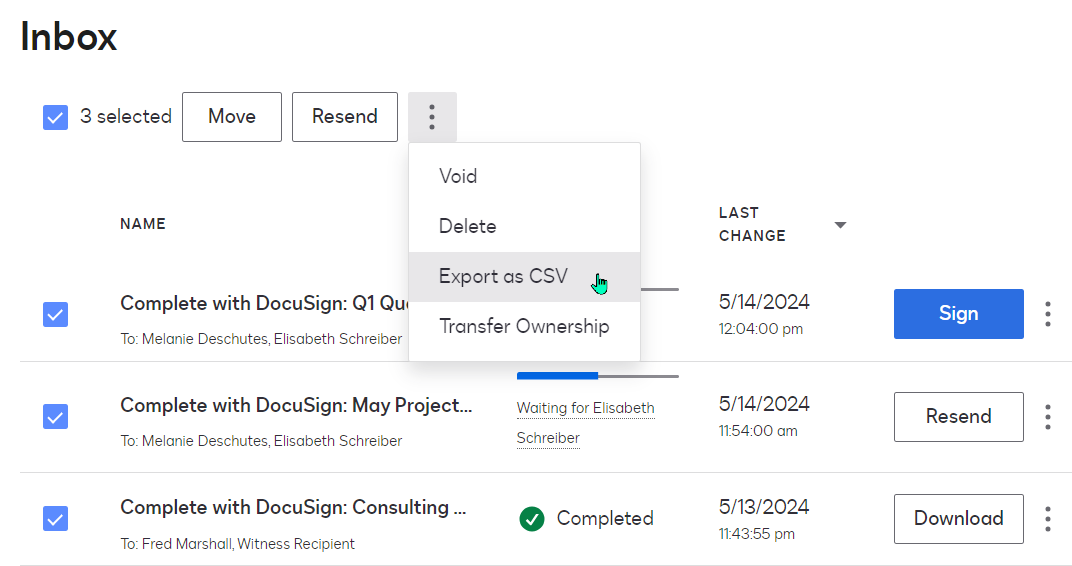
Task: Uncheck the Q1 envelope row checkbox
Action: pos(55,314)
